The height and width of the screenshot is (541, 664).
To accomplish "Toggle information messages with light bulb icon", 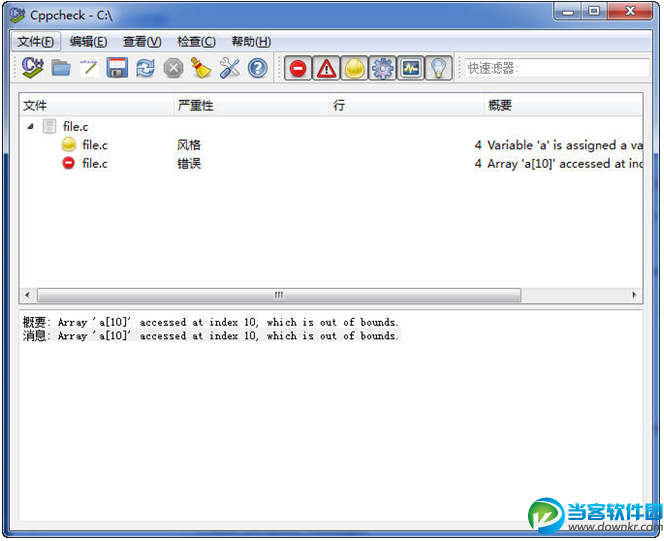I will point(439,68).
